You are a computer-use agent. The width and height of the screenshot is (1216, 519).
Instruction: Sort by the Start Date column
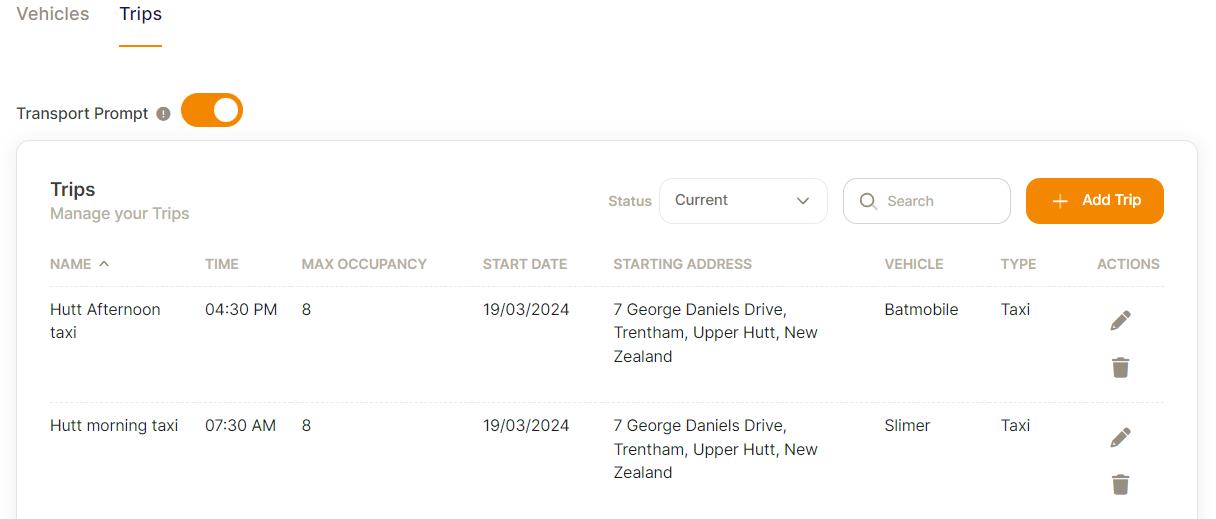525,264
